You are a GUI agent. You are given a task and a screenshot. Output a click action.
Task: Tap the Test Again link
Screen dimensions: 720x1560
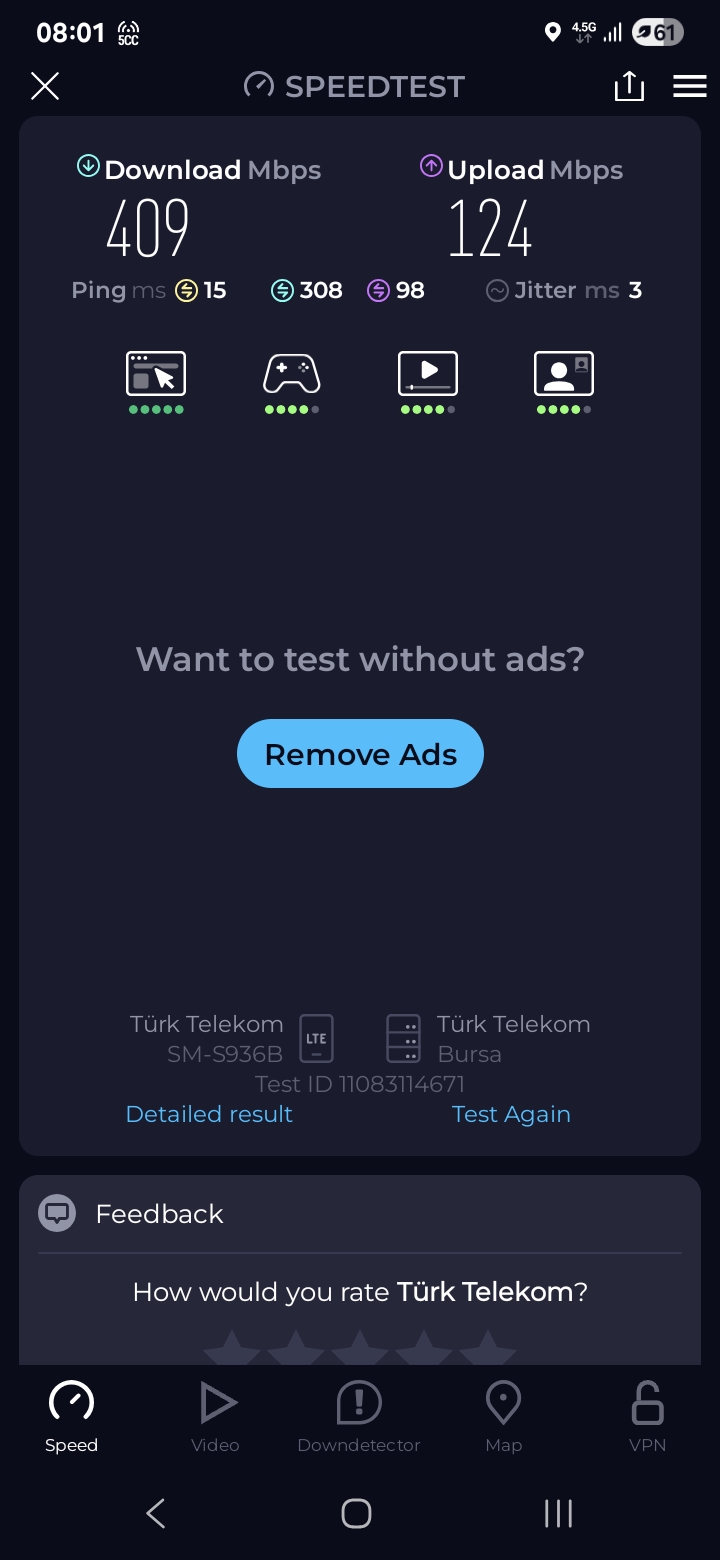(511, 1114)
